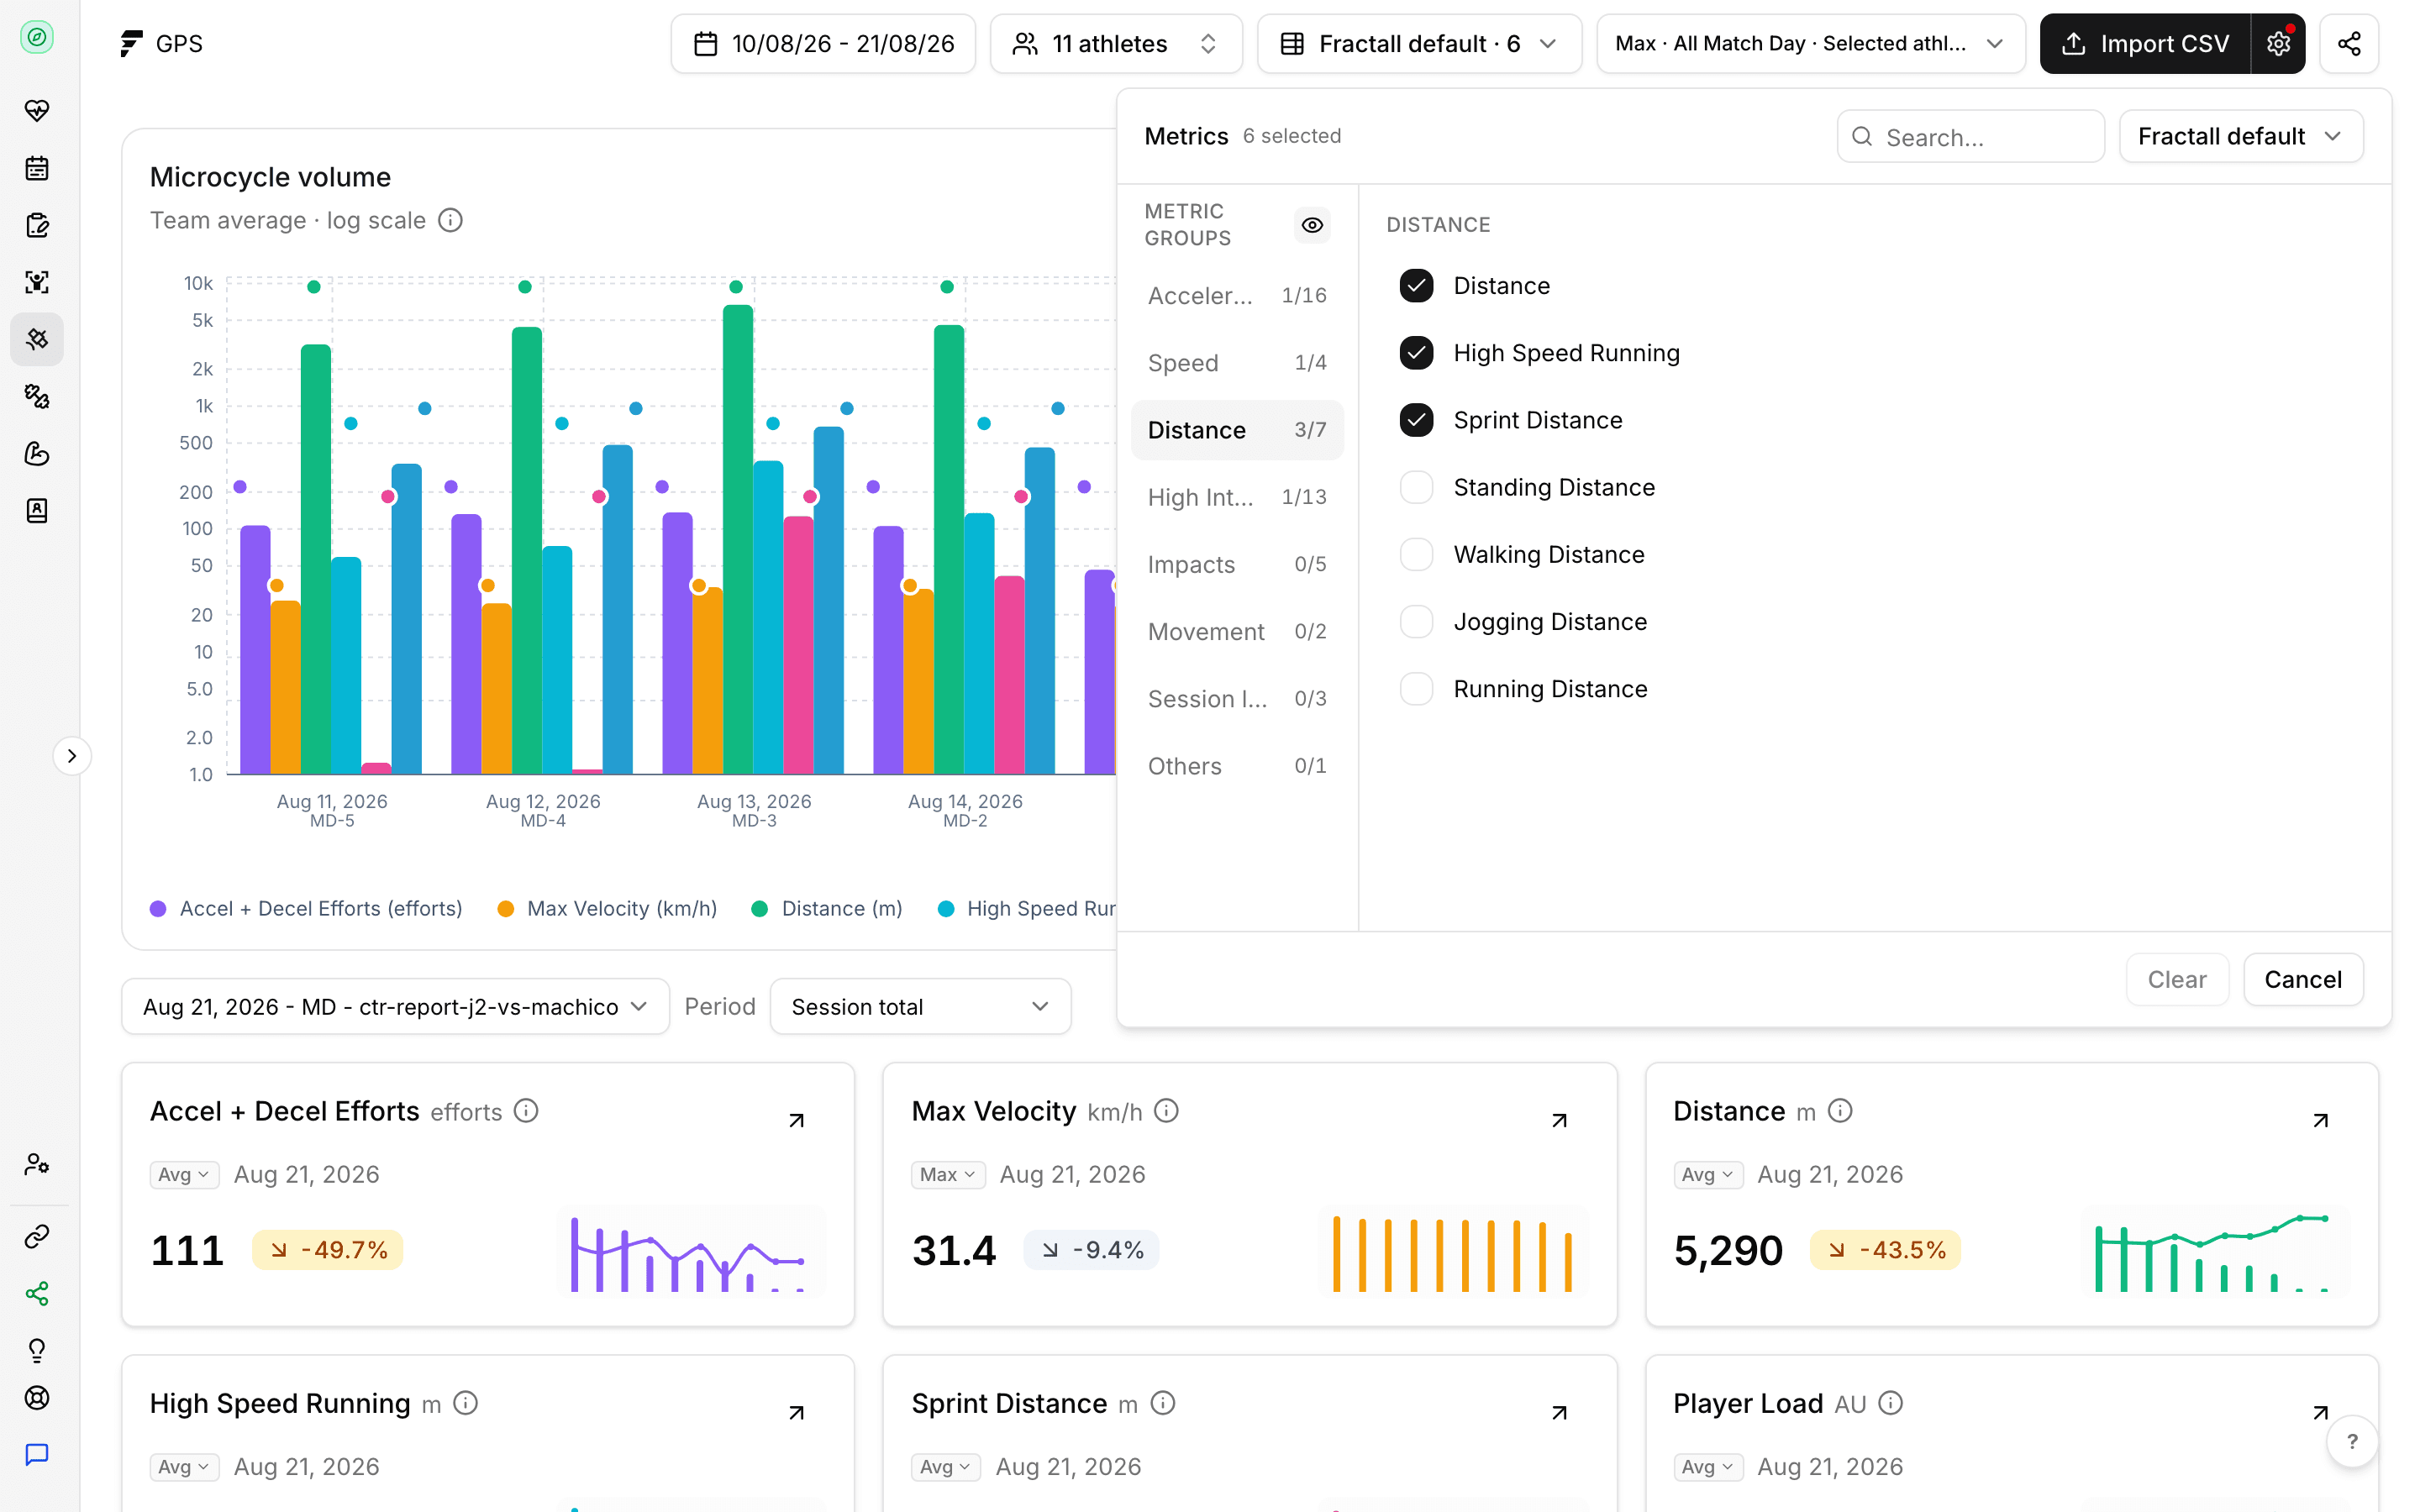Open Accel + Decel Efforts card arrow

pyautogui.click(x=797, y=1120)
